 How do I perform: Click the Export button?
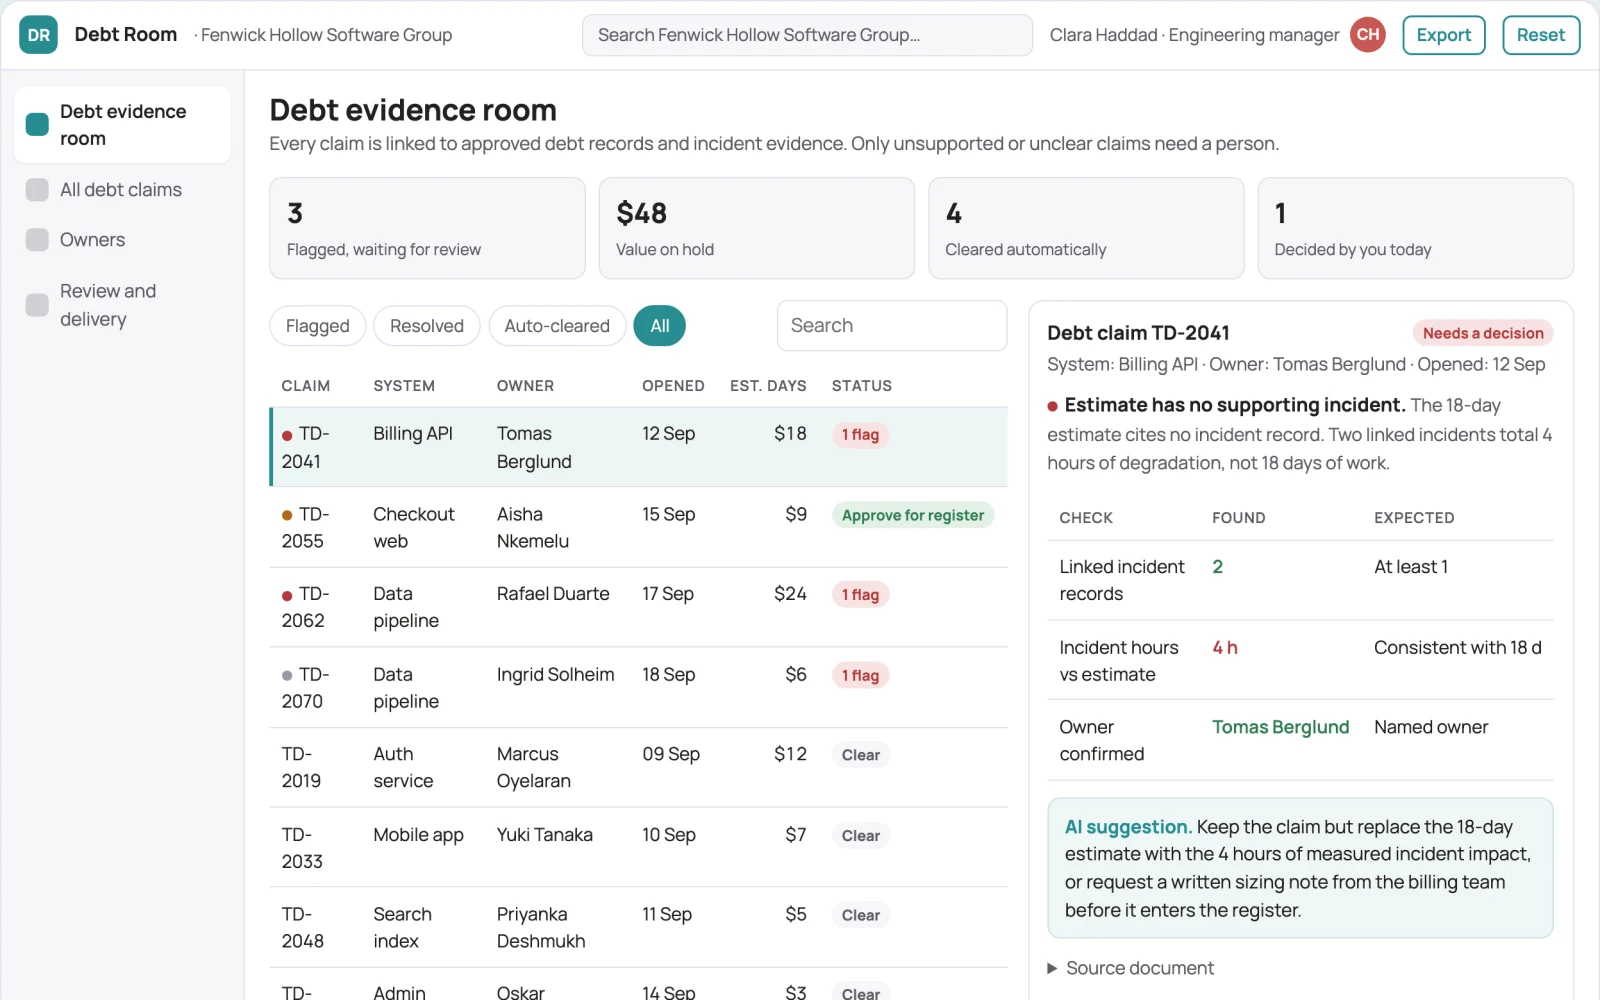click(x=1444, y=35)
